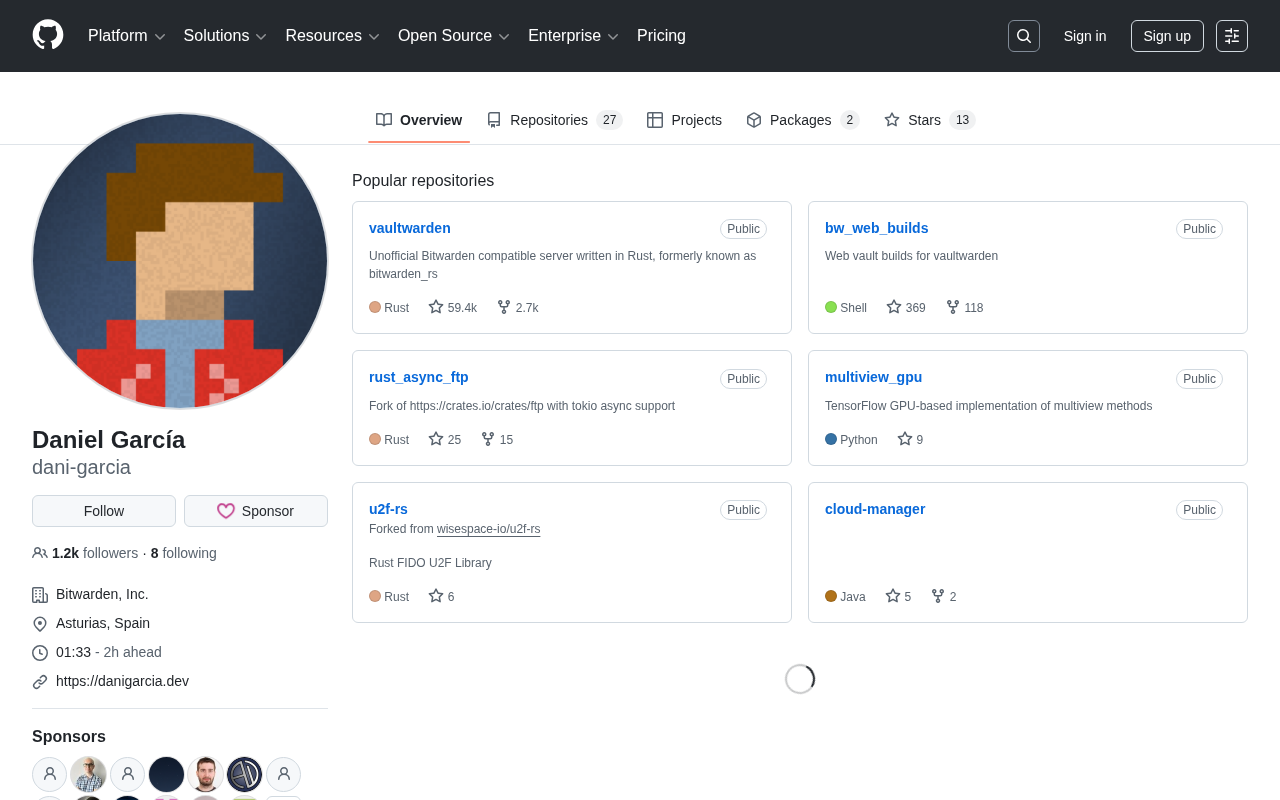Image resolution: width=1280 pixels, height=800 pixels.
Task: Click the "Rust FIDO U2F Library" description
Action: click(430, 563)
